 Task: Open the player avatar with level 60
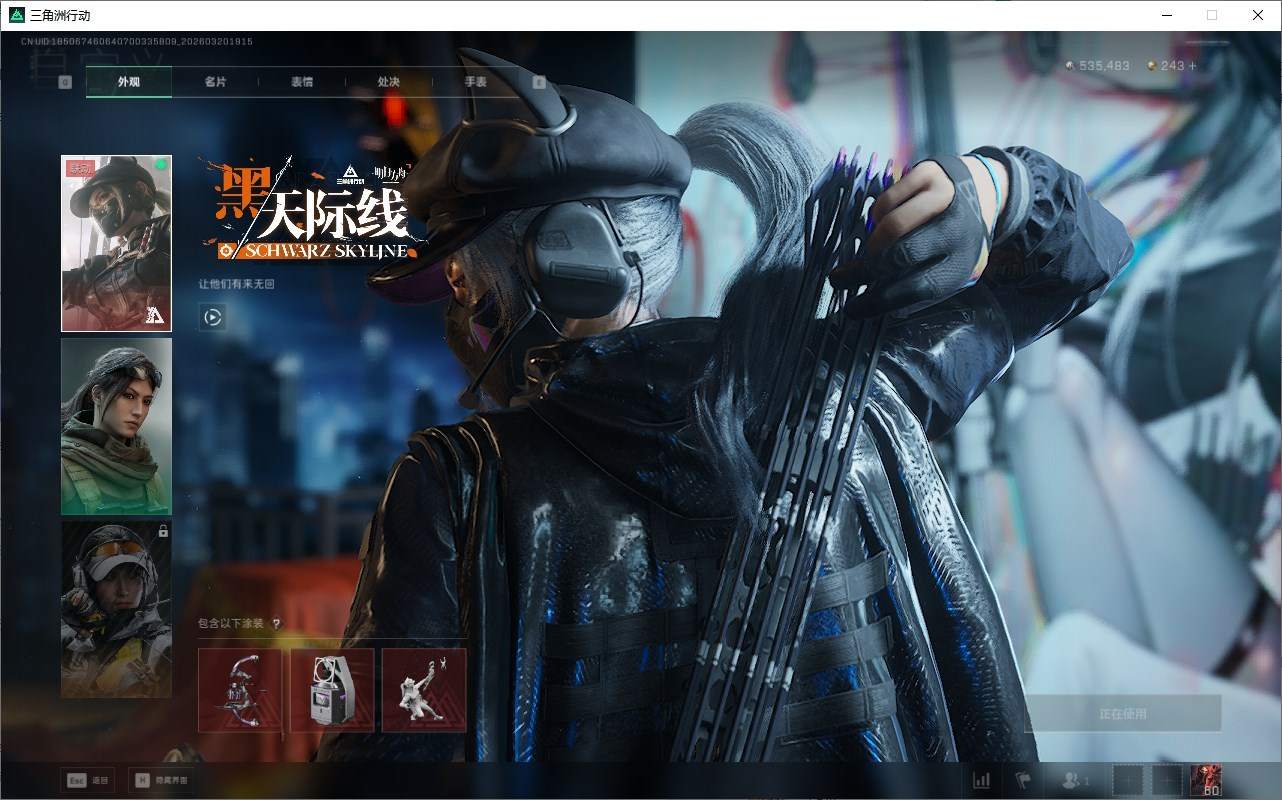1206,780
